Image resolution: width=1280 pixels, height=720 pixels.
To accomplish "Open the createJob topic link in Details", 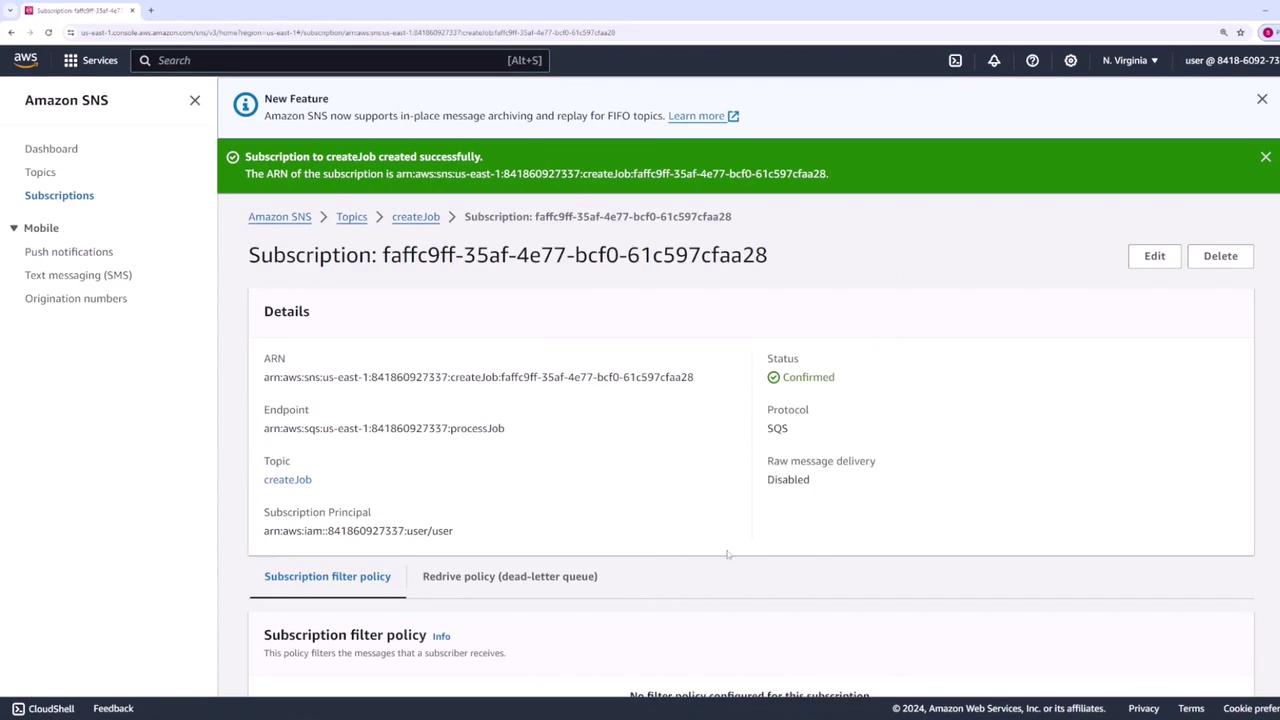I will tap(288, 480).
